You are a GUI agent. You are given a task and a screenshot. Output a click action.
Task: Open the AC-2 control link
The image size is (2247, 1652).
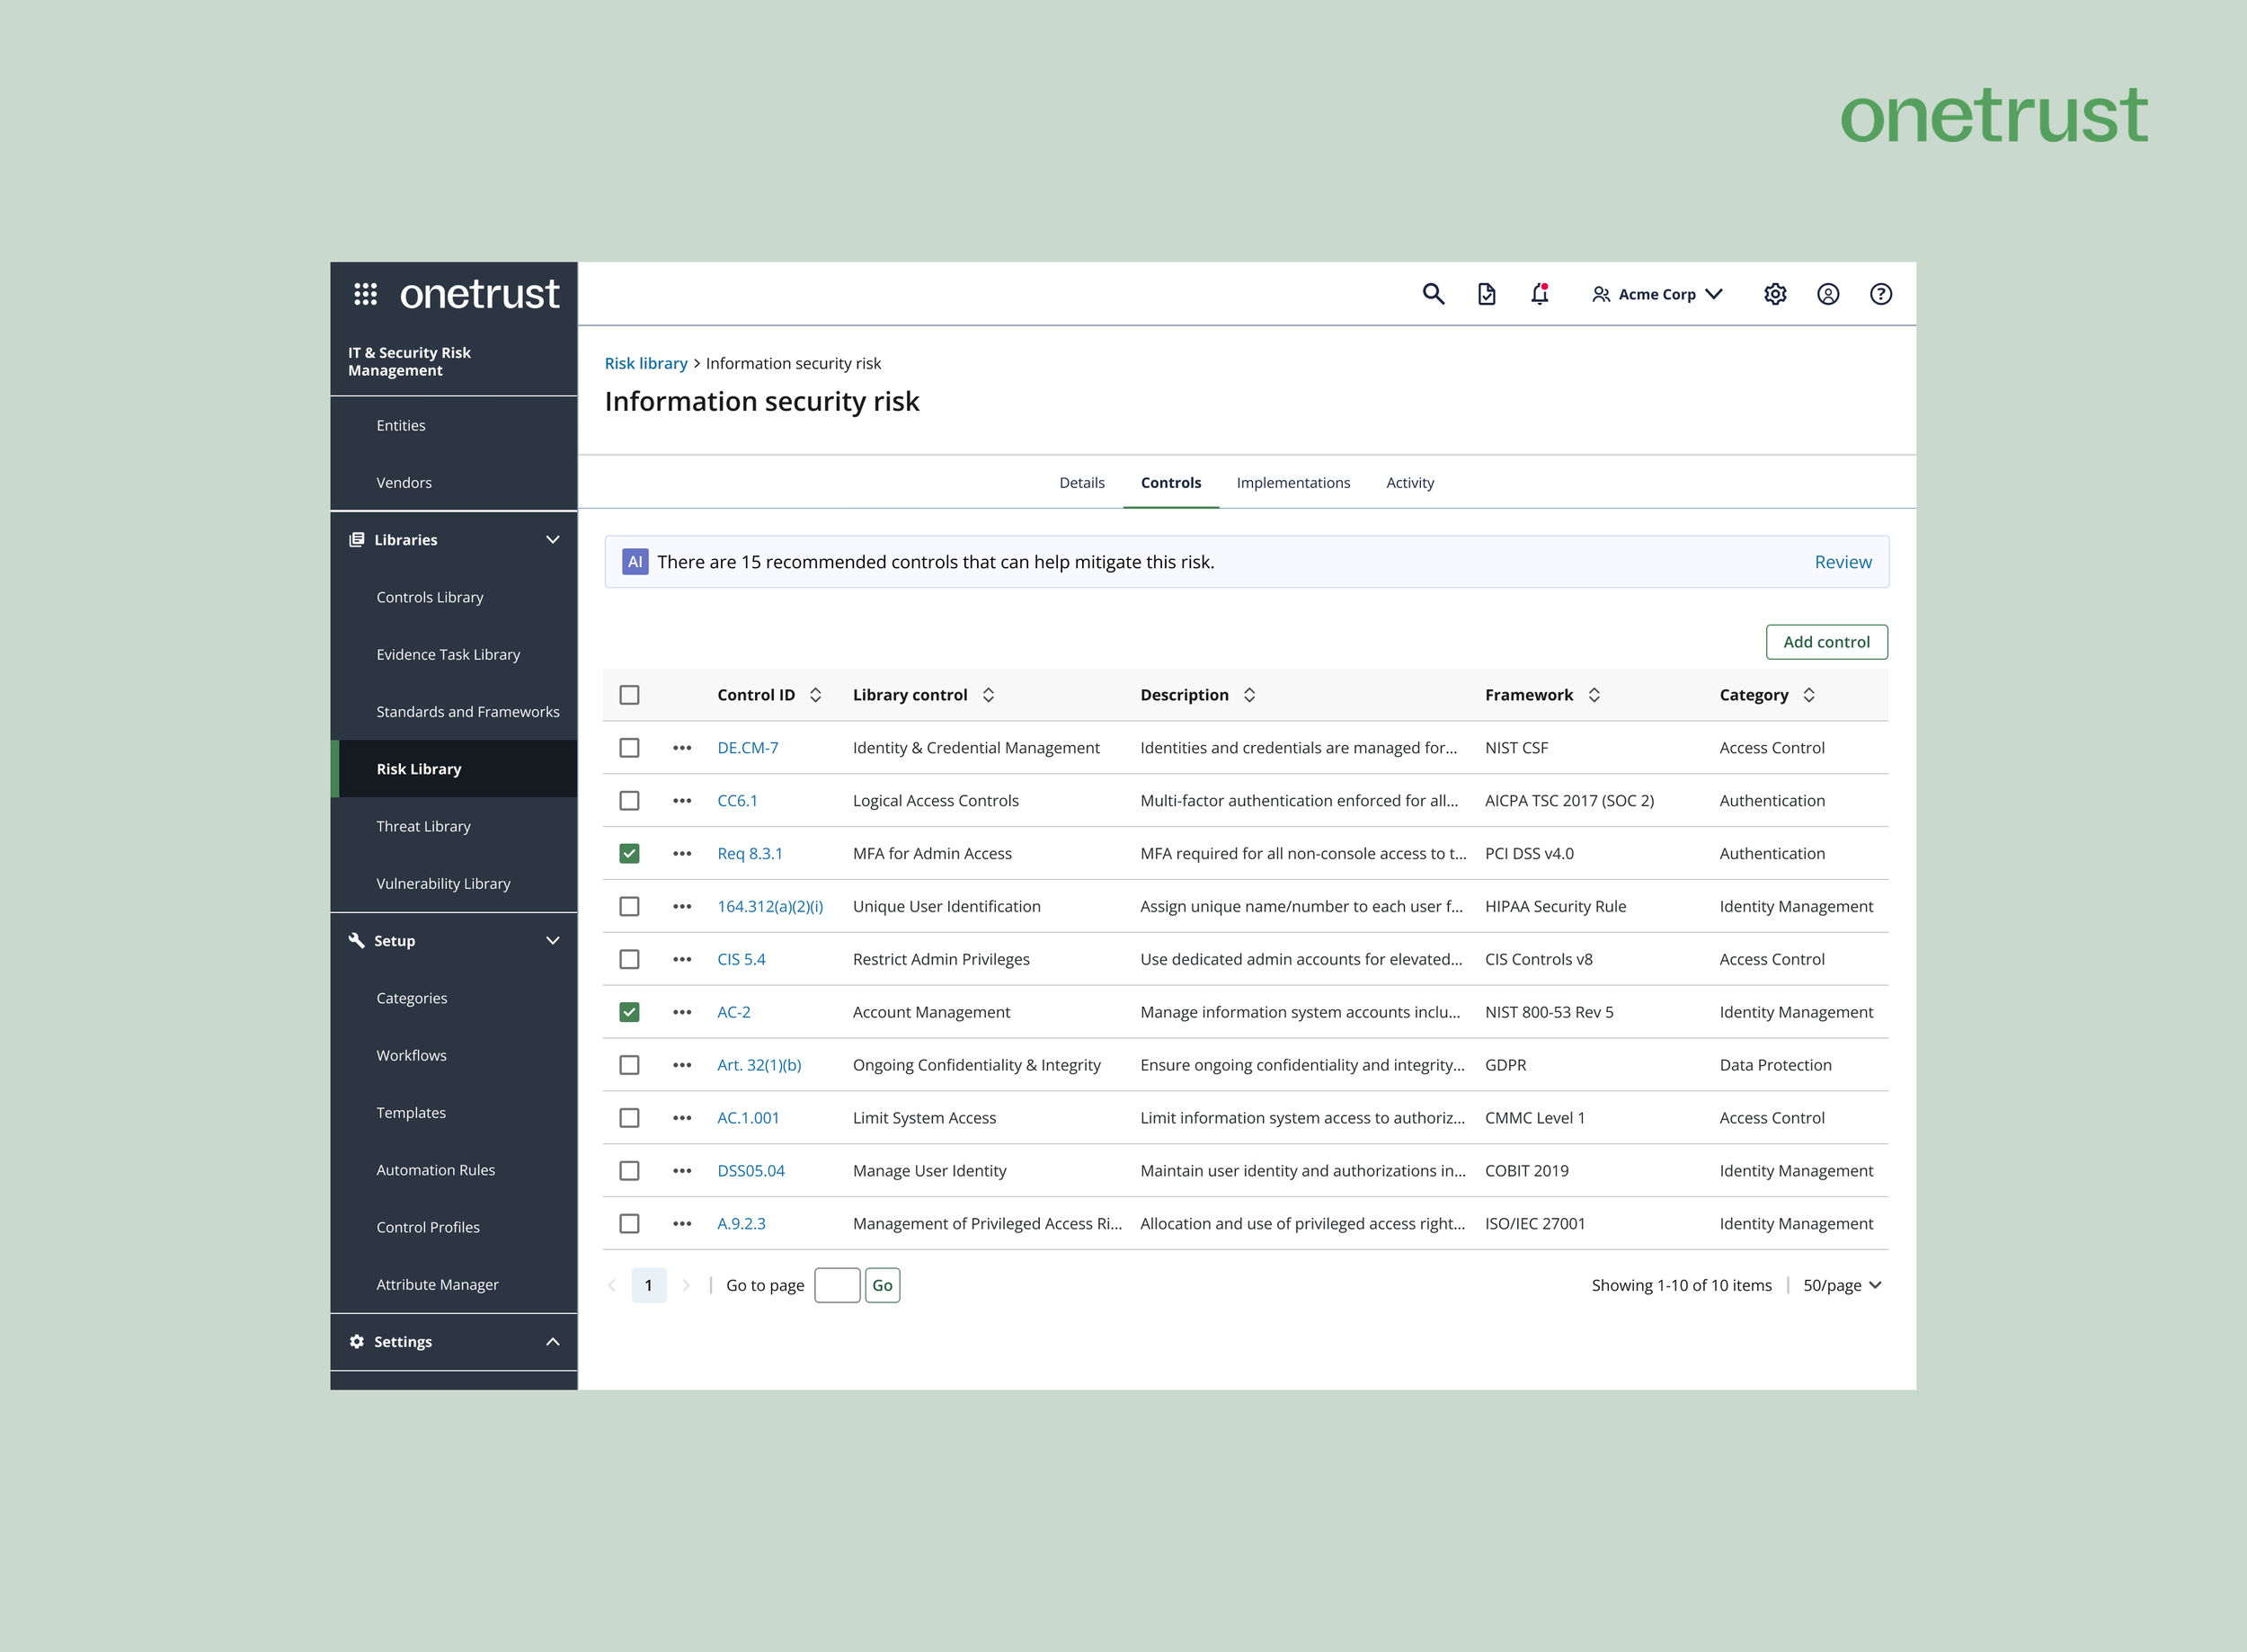tap(733, 1012)
